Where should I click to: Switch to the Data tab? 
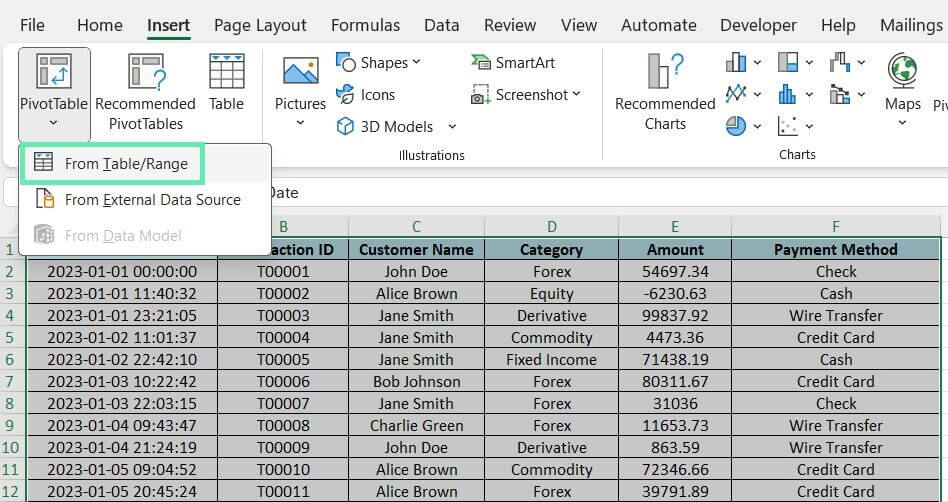pyautogui.click(x=442, y=25)
